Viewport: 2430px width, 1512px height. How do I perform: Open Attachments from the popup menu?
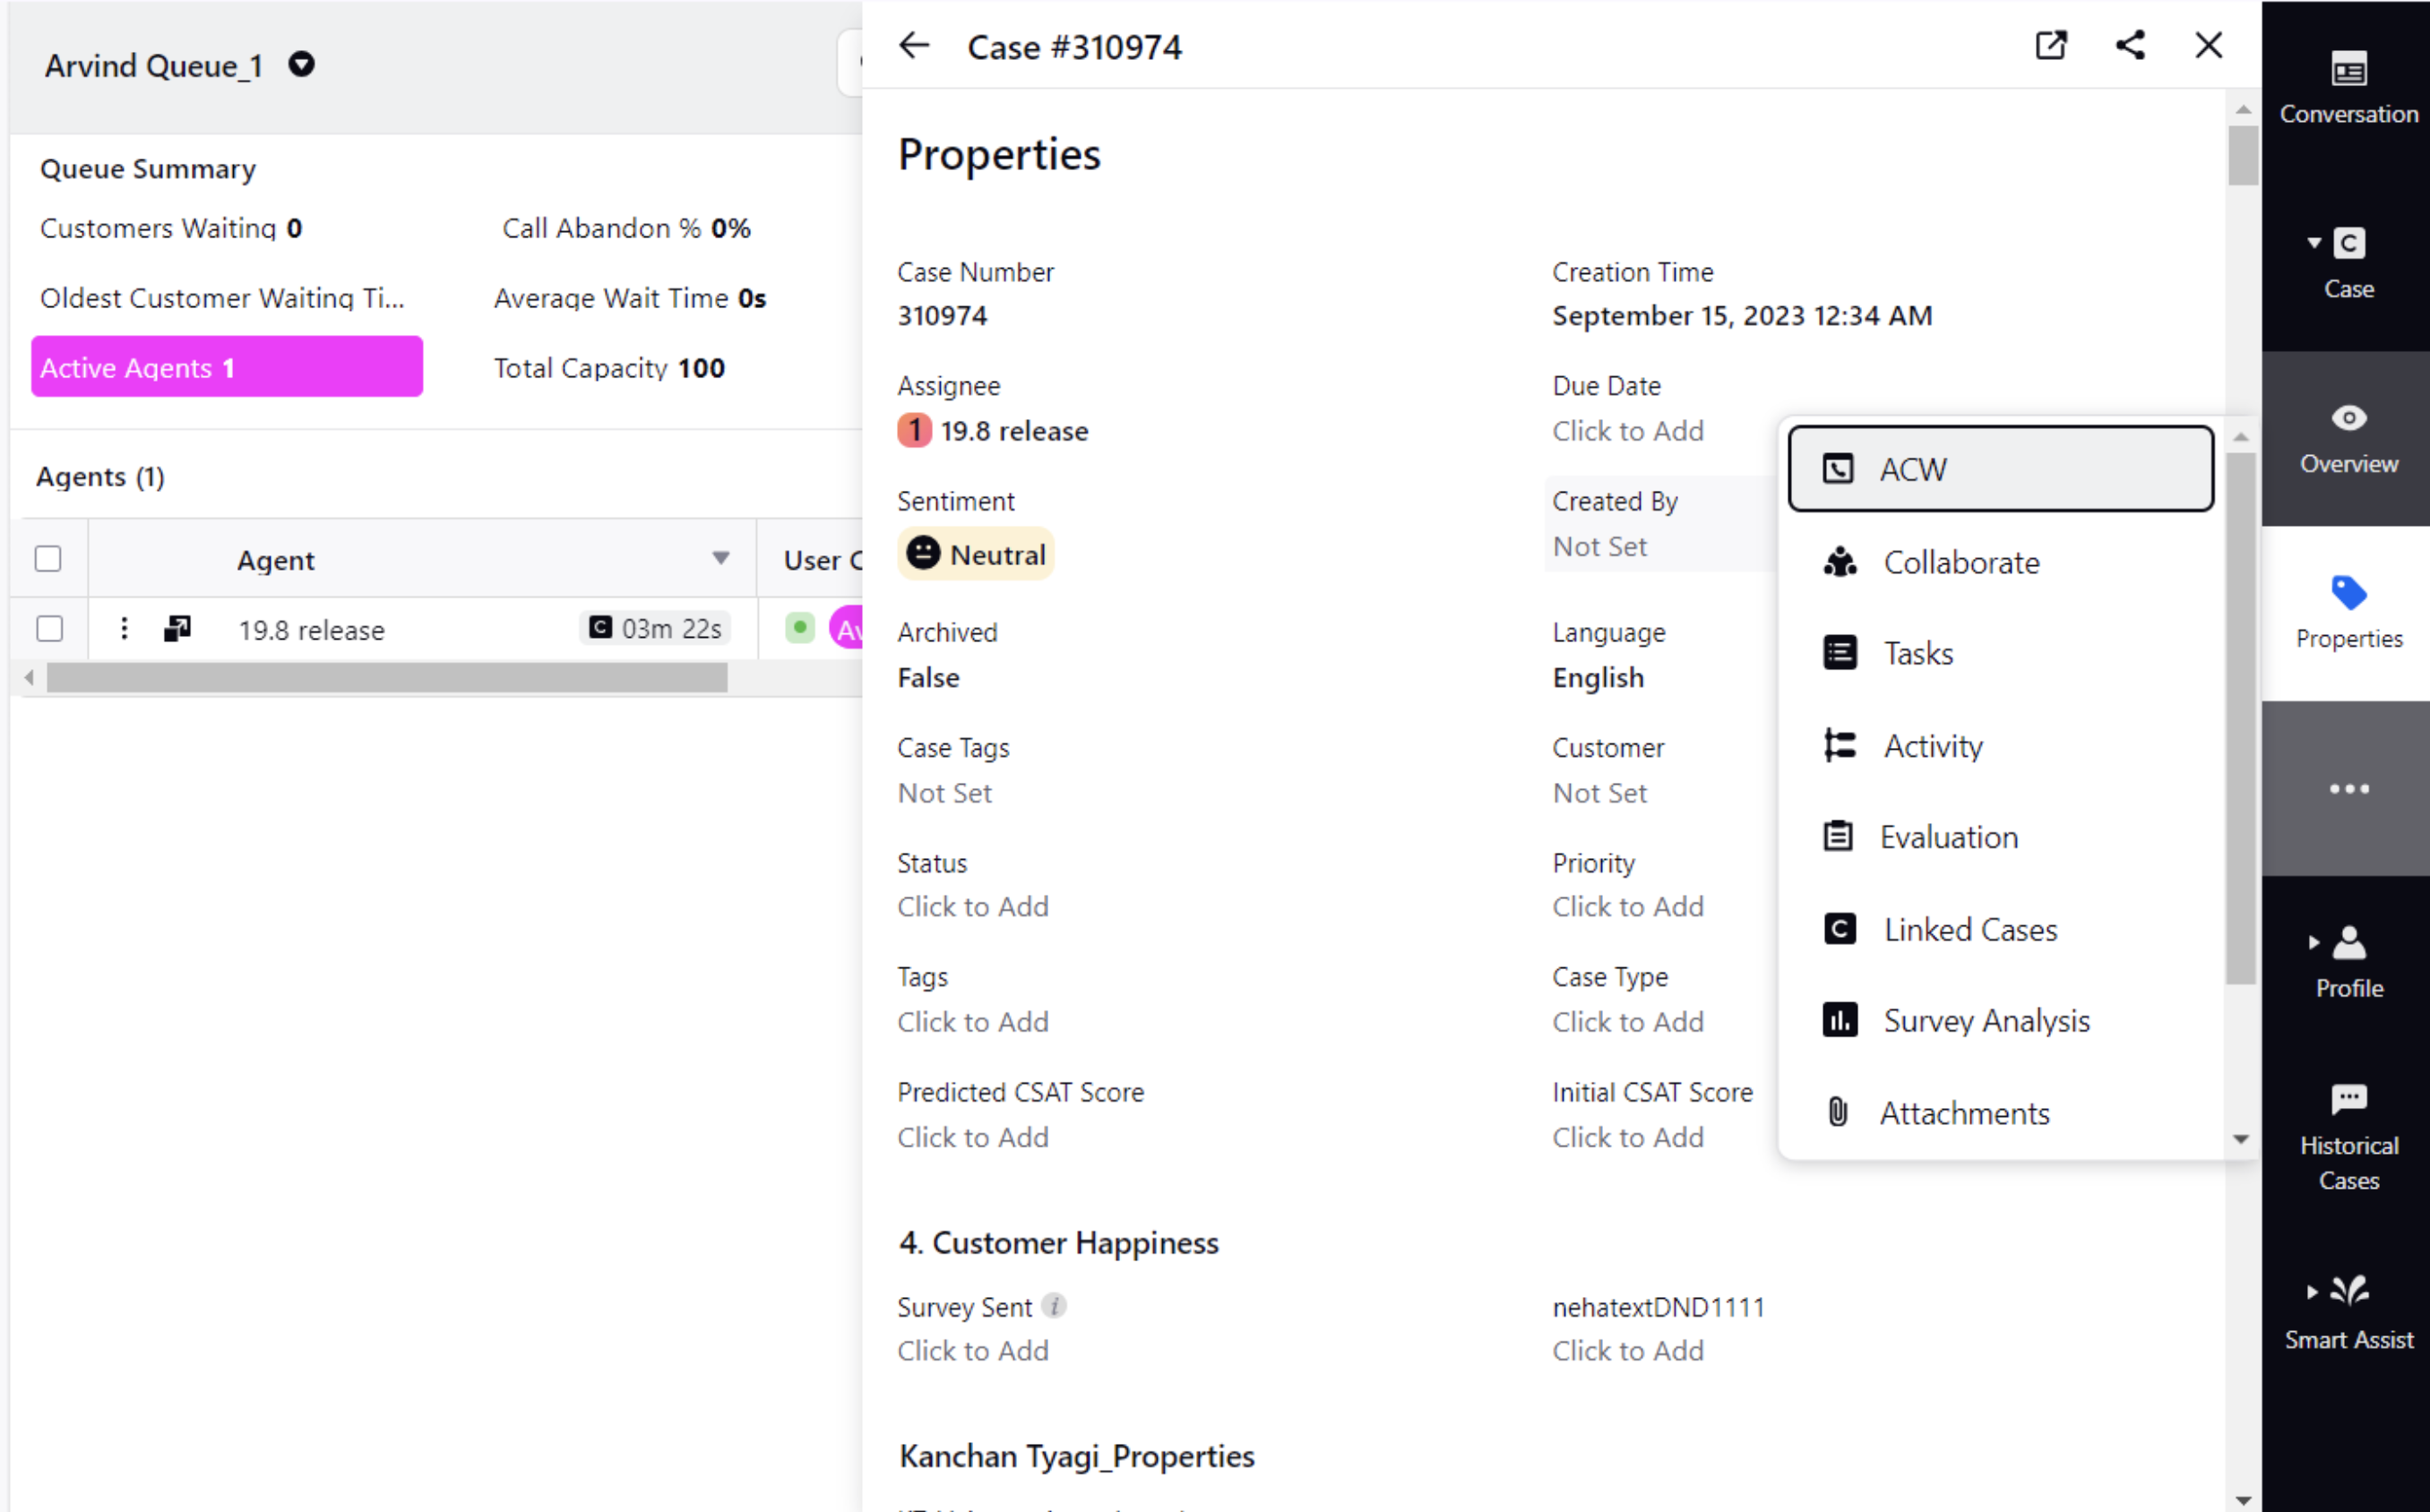(2000, 1113)
